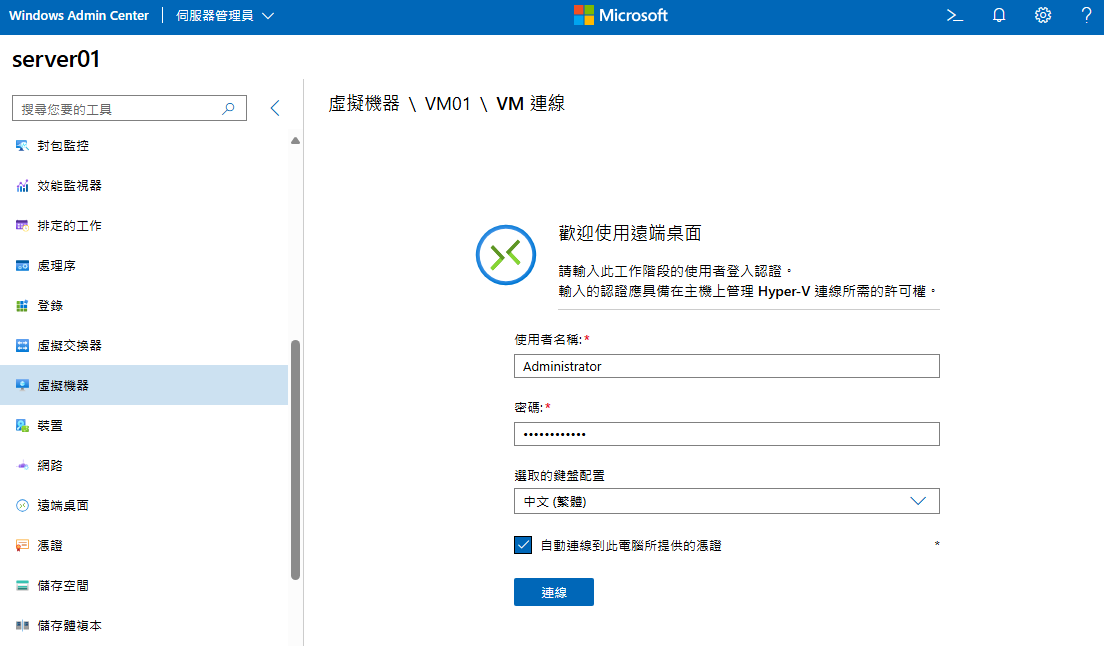The width and height of the screenshot is (1104, 646).
Task: Open 虛擬交換器 tool icon
Action: pyautogui.click(x=23, y=346)
